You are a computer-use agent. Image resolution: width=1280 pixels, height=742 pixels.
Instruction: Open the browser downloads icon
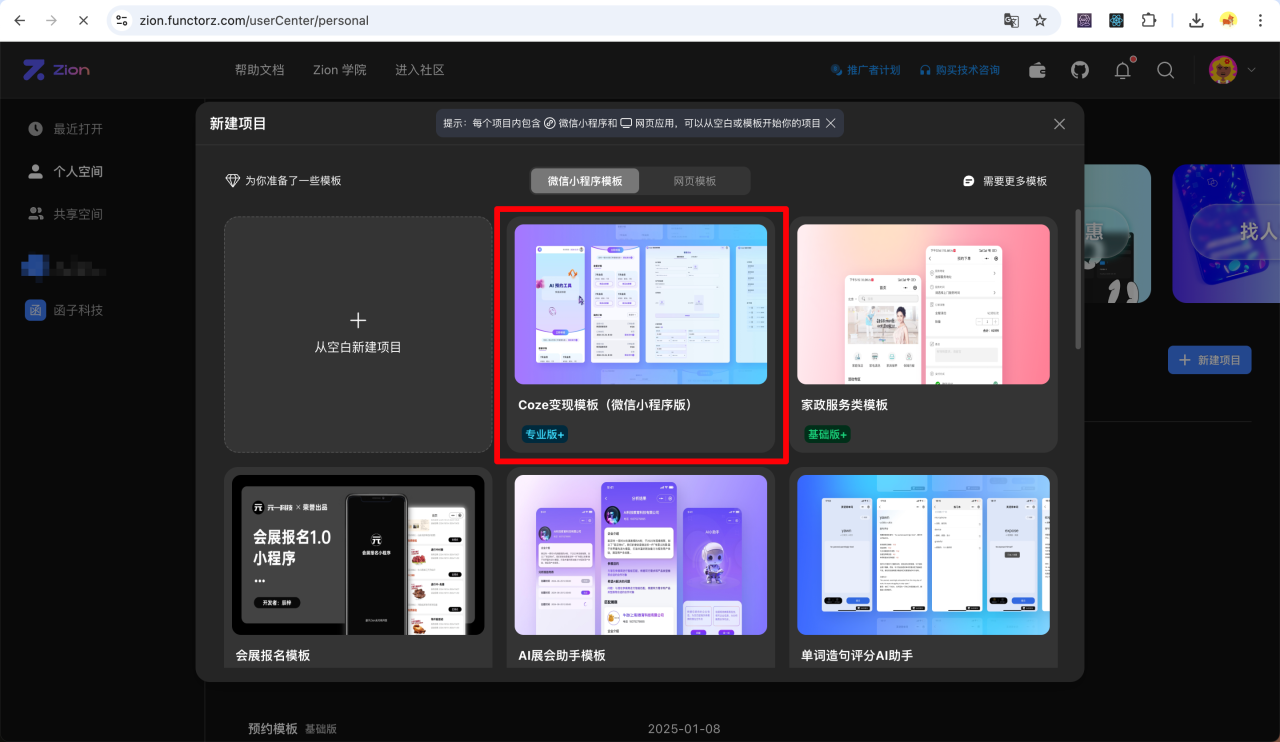point(1196,20)
